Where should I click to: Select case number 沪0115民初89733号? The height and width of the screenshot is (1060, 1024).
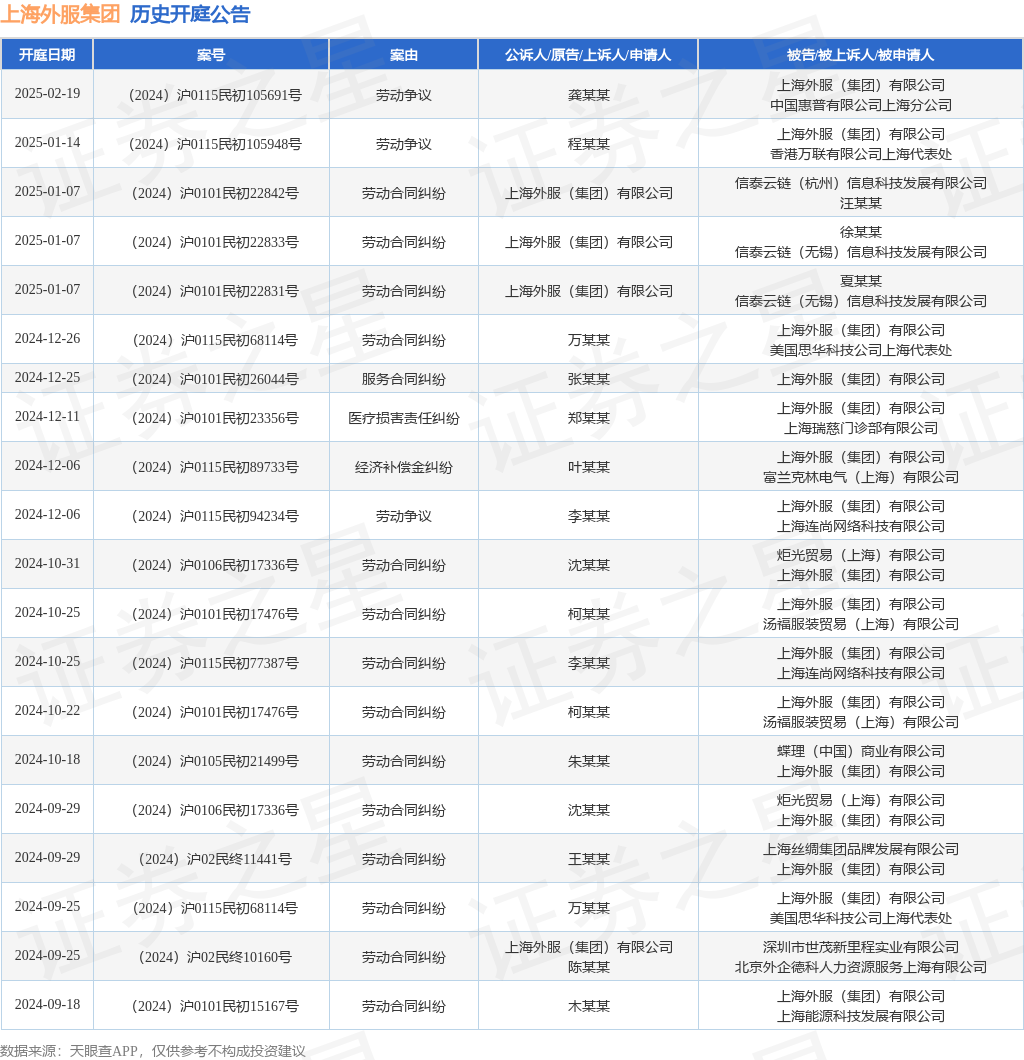point(239,467)
